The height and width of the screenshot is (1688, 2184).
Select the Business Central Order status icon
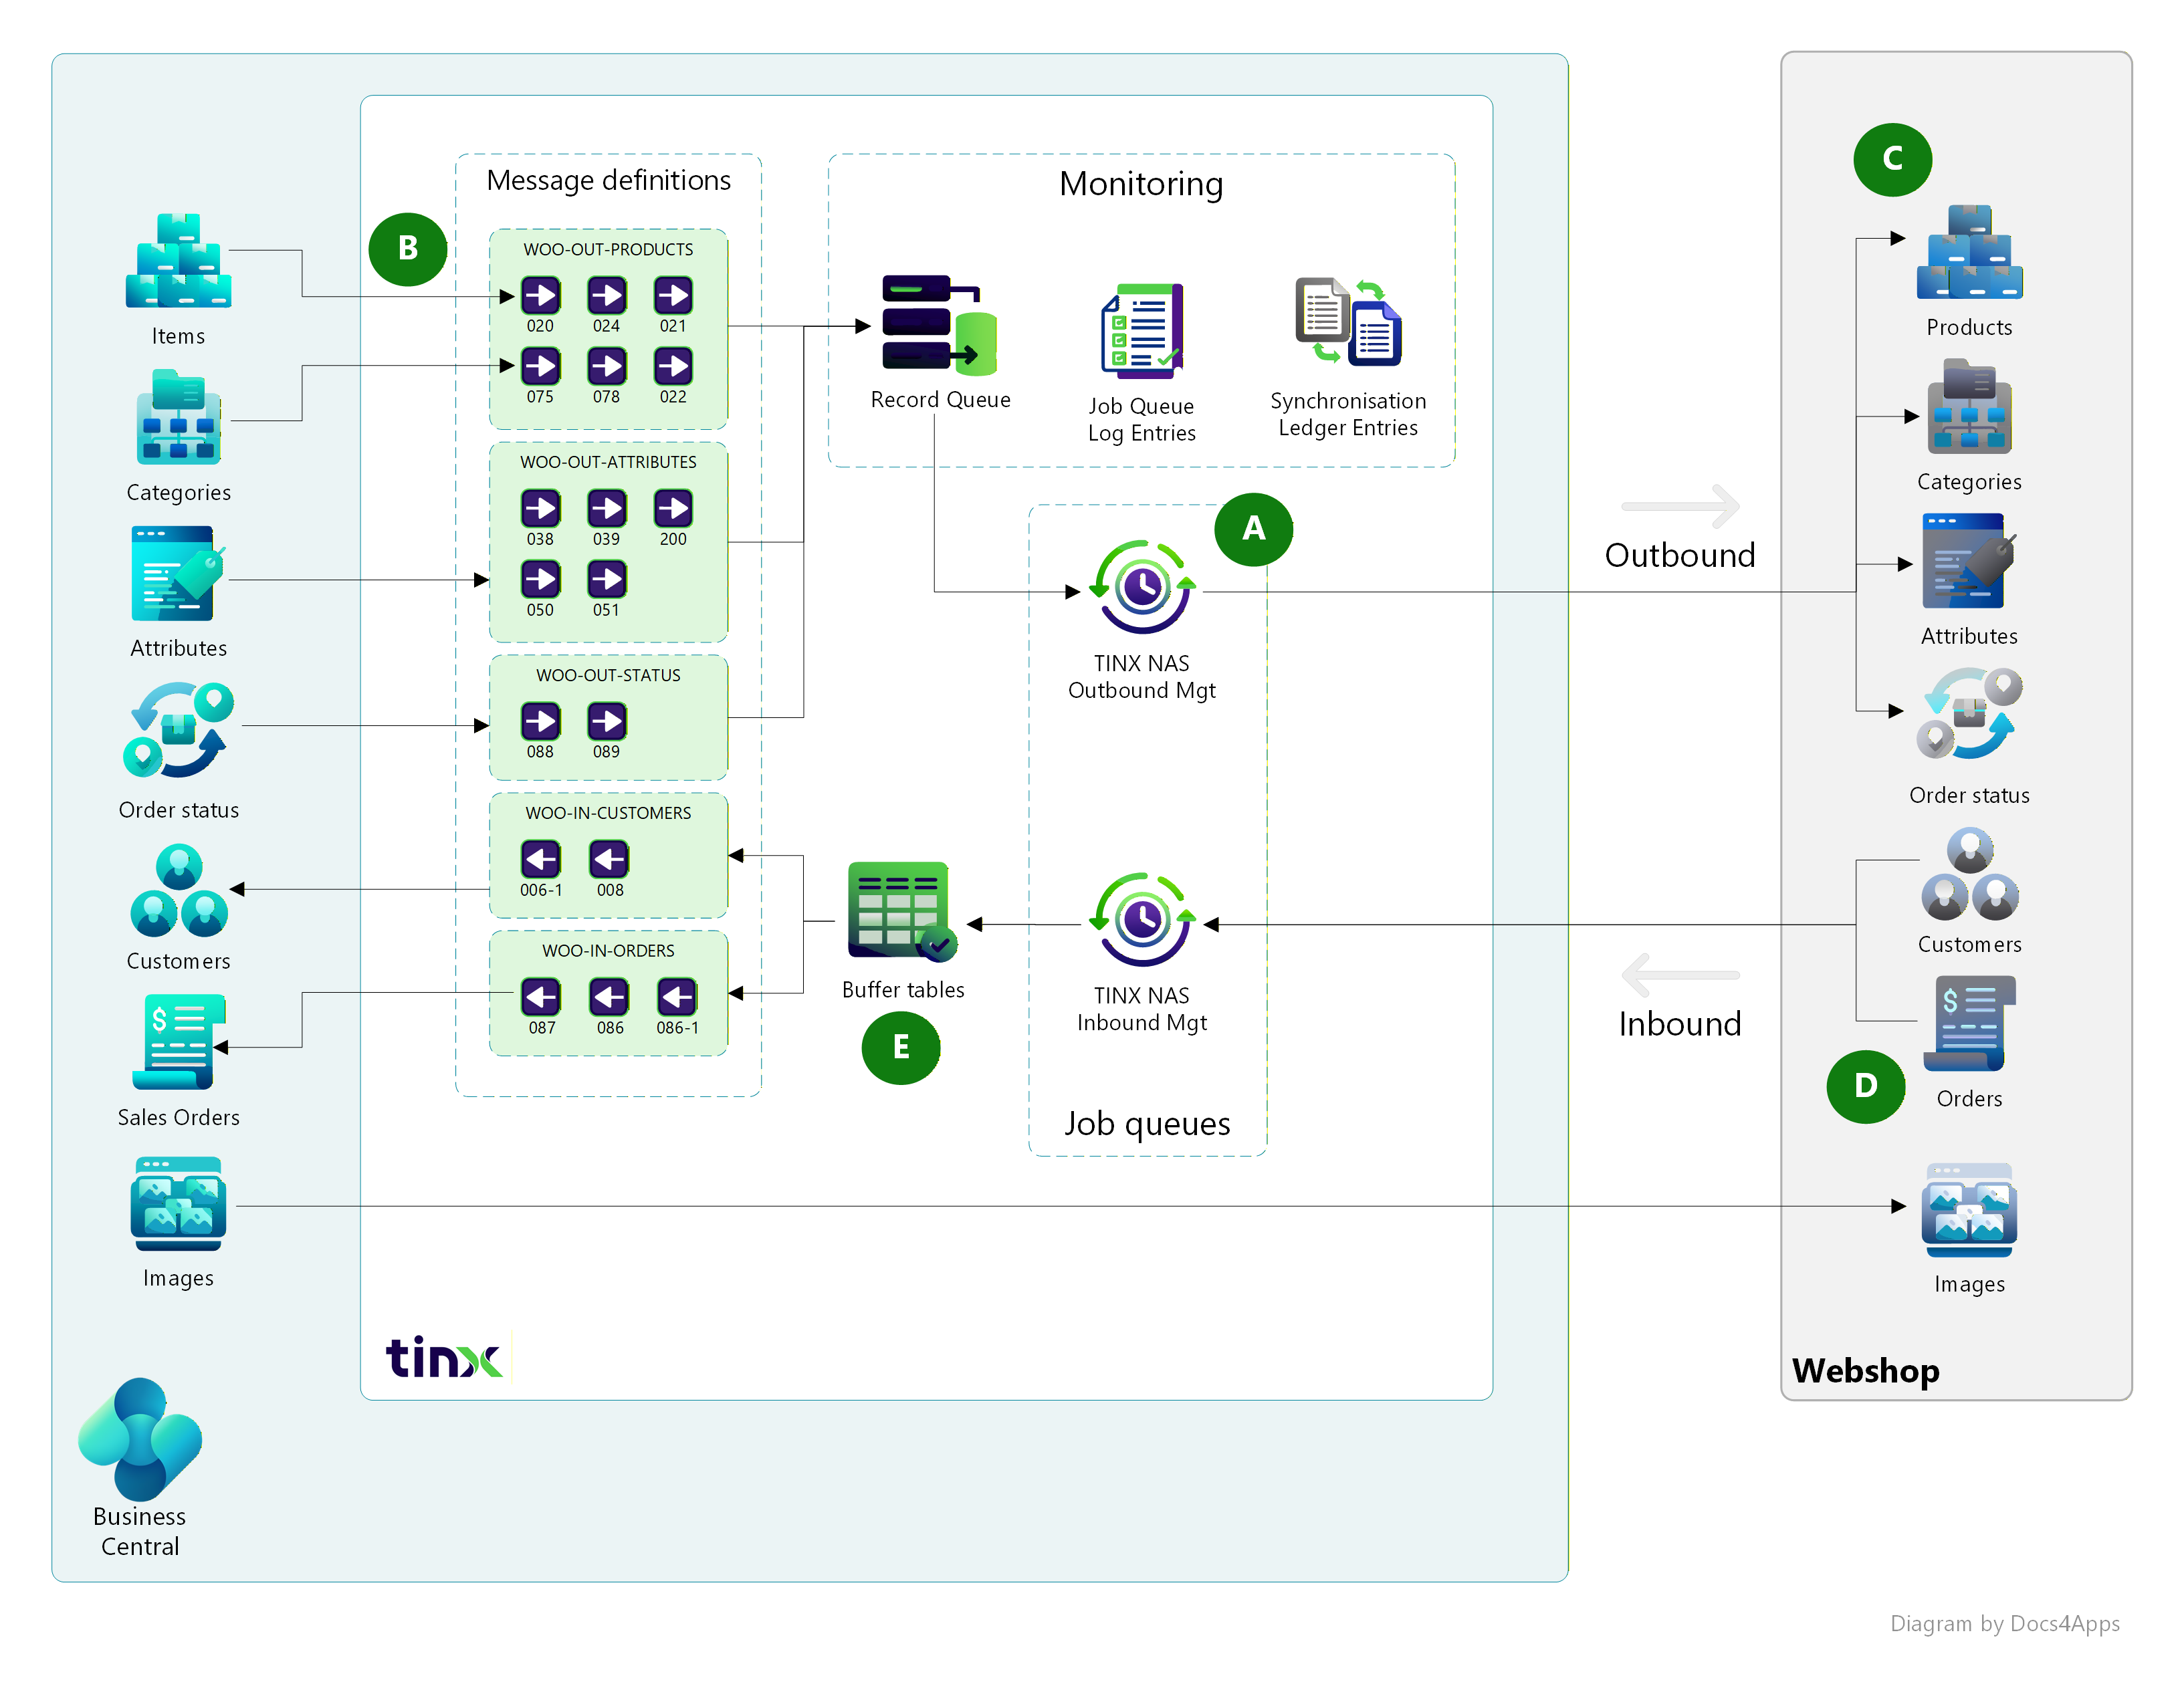tap(178, 730)
